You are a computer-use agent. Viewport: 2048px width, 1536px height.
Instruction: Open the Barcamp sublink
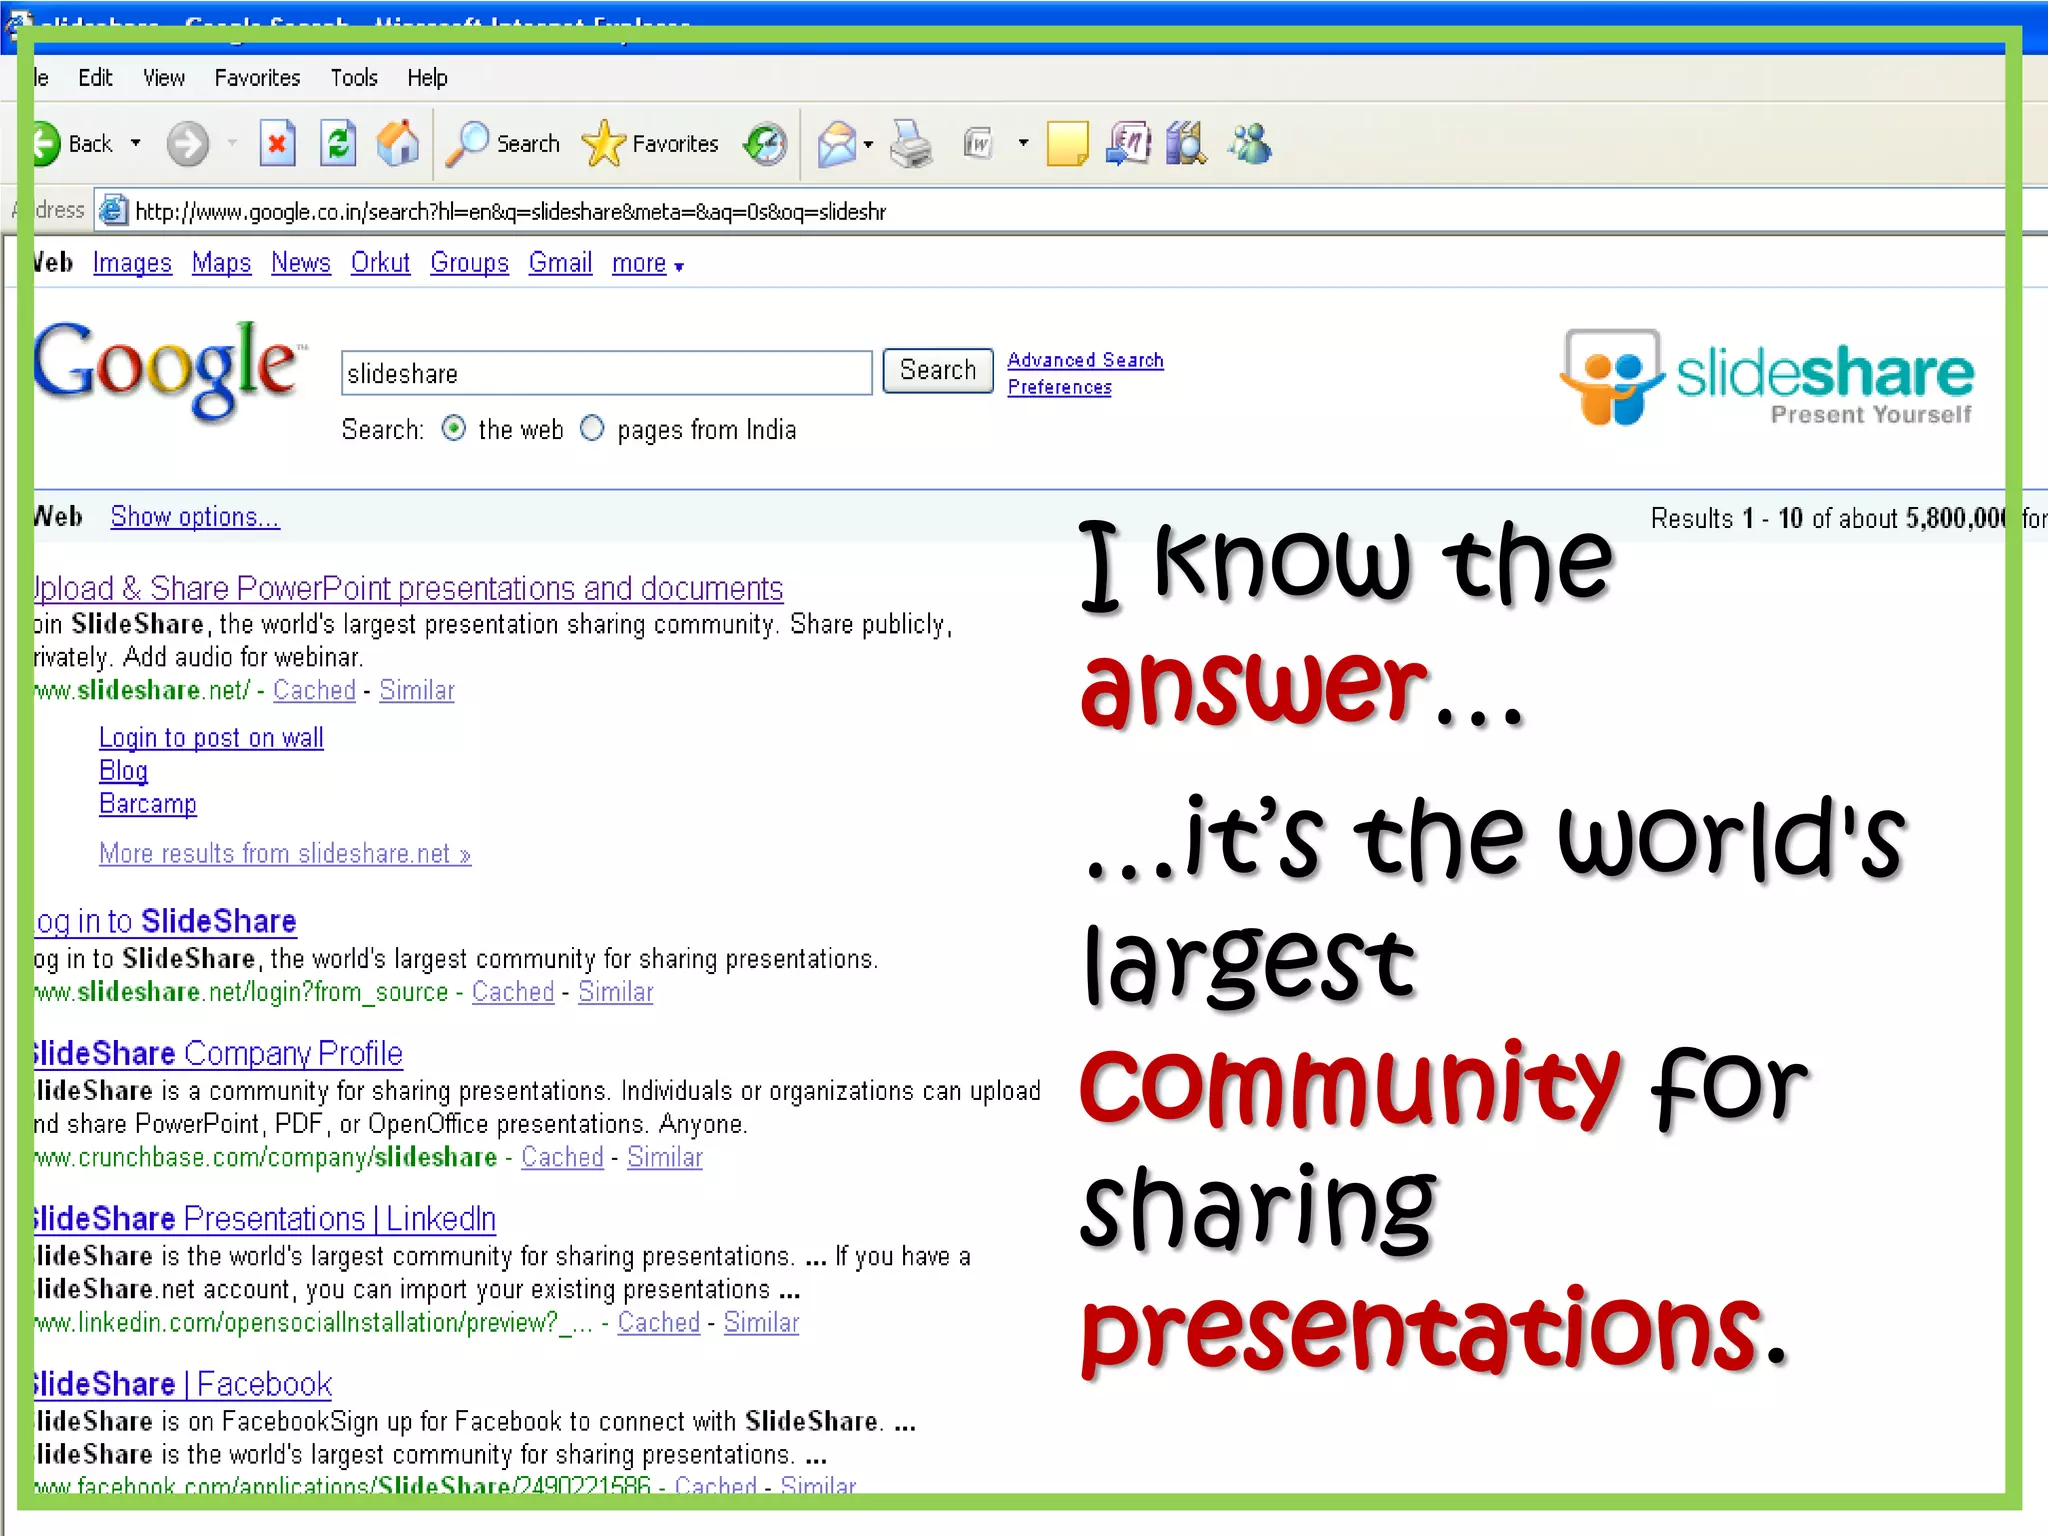pyautogui.click(x=148, y=804)
